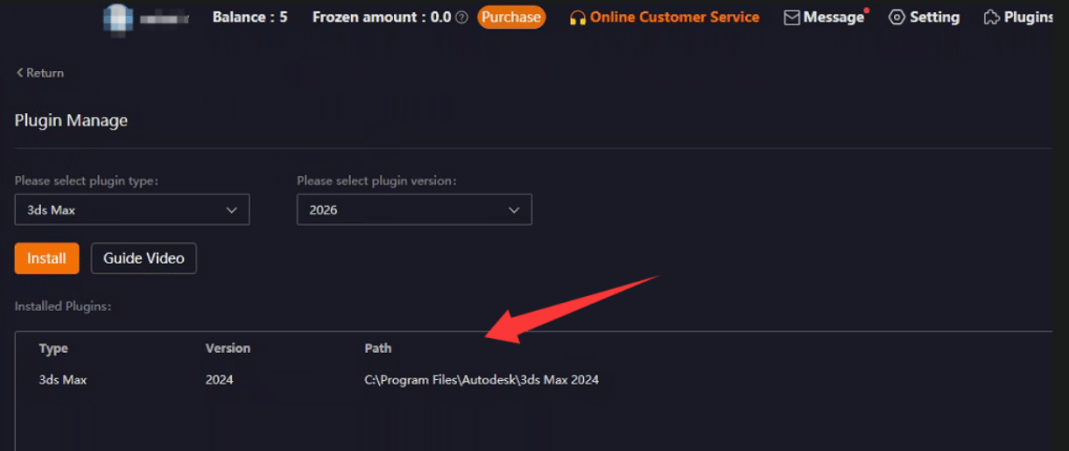
Task: Open the plugin version dropdown showing 2026
Action: 415,210
